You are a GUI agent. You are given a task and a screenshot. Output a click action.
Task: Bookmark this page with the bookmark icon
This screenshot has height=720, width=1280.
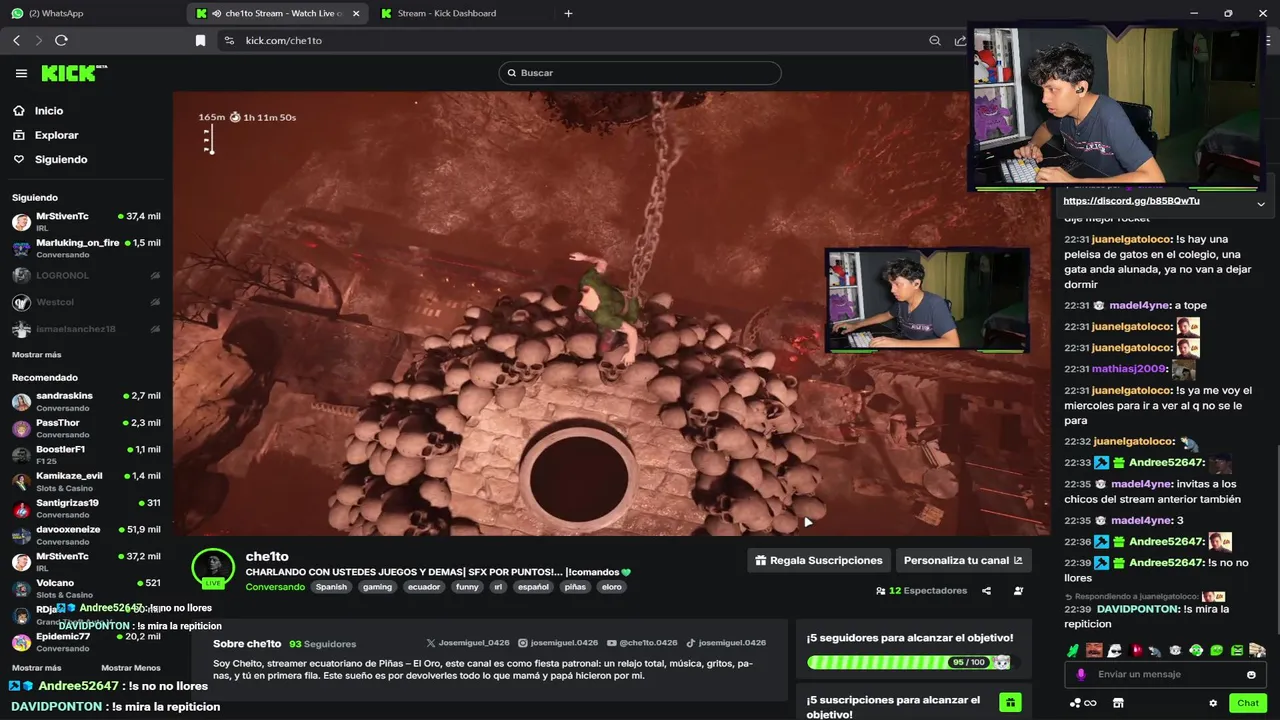(200, 40)
